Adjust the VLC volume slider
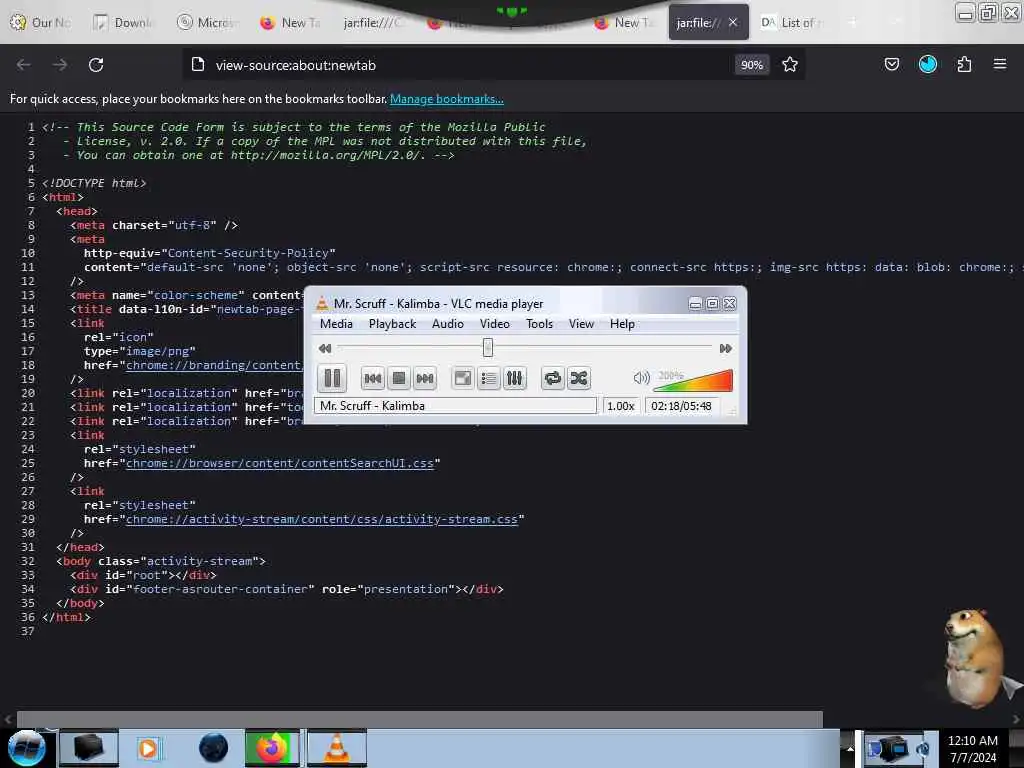Viewport: 1024px width, 768px height. tap(693, 380)
